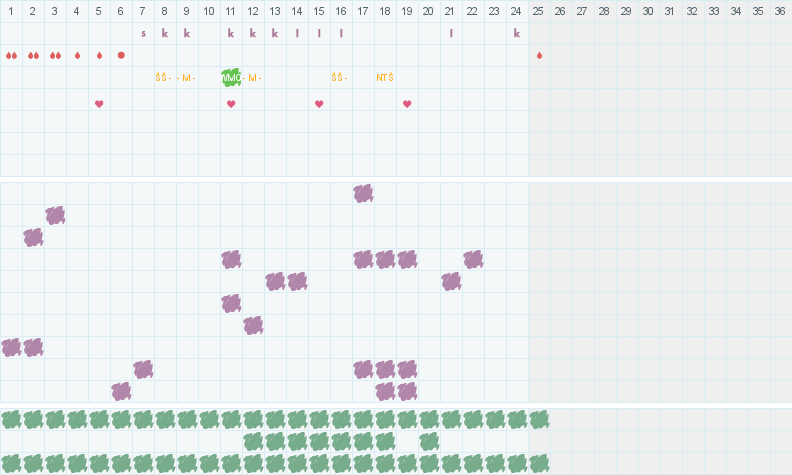Click the heart icon on day 5
The image size is (792, 475).
pyautogui.click(x=99, y=103)
